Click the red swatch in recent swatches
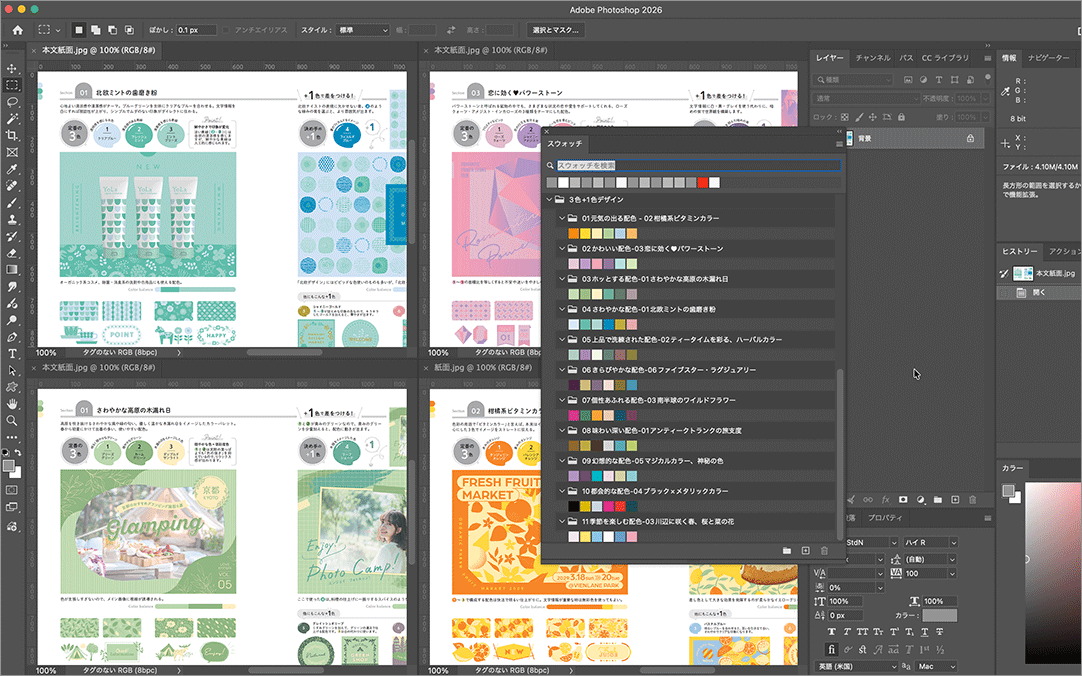This screenshot has width=1082, height=676. point(702,183)
